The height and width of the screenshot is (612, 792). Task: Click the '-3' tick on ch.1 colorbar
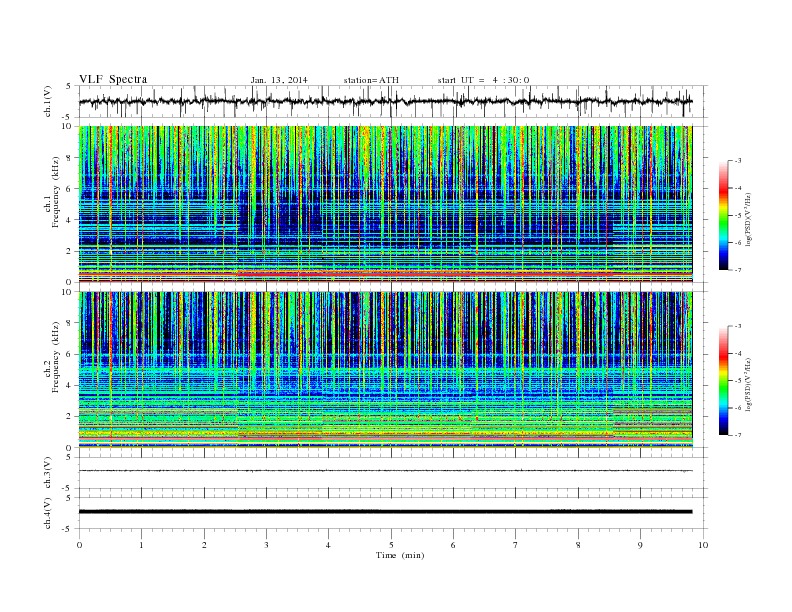(x=737, y=161)
